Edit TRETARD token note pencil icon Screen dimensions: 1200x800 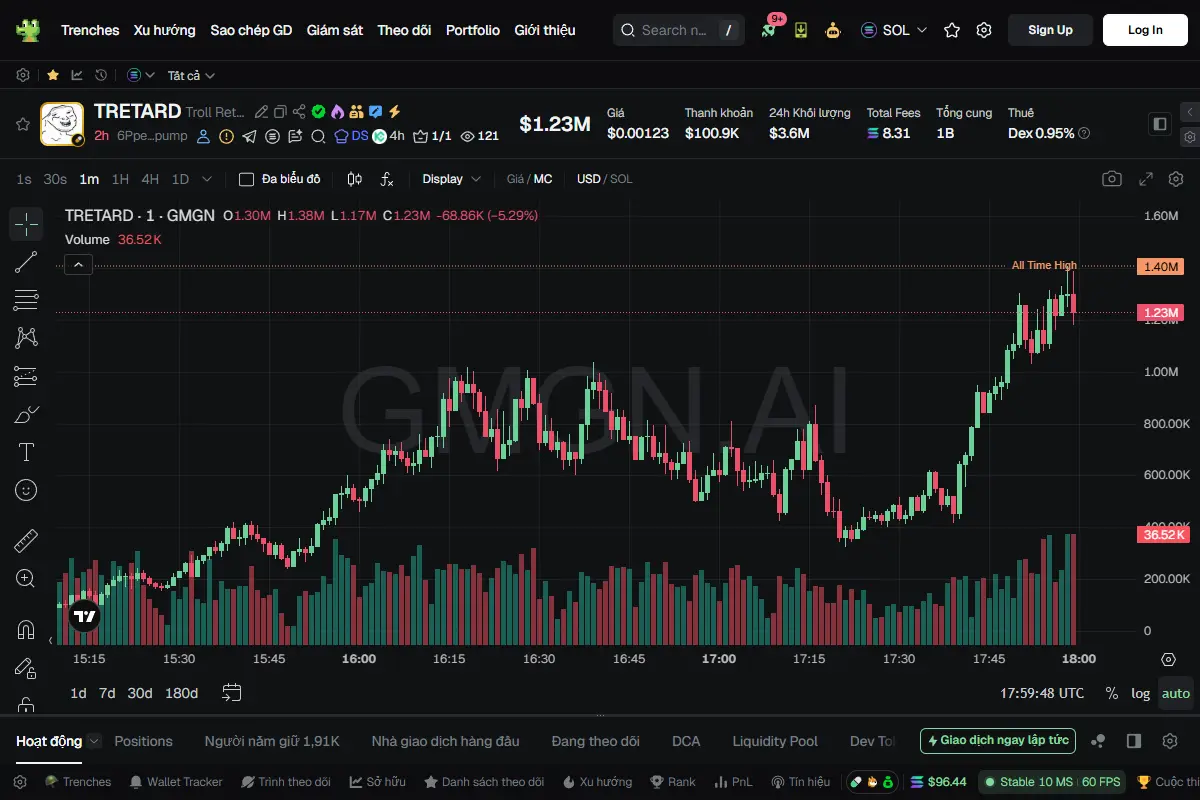tap(261, 112)
